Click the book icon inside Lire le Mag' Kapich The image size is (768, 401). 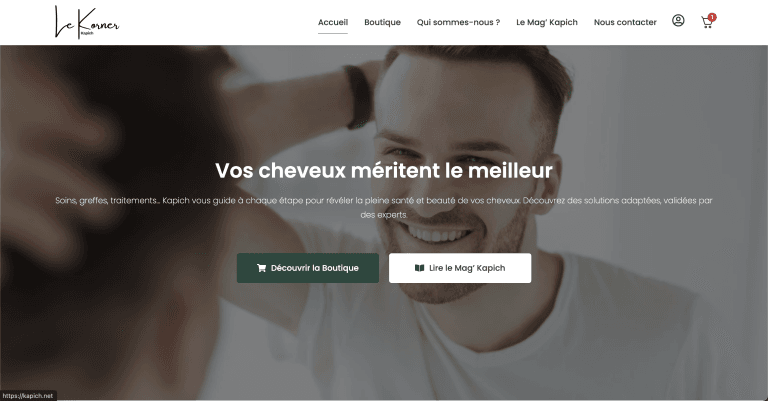point(419,268)
